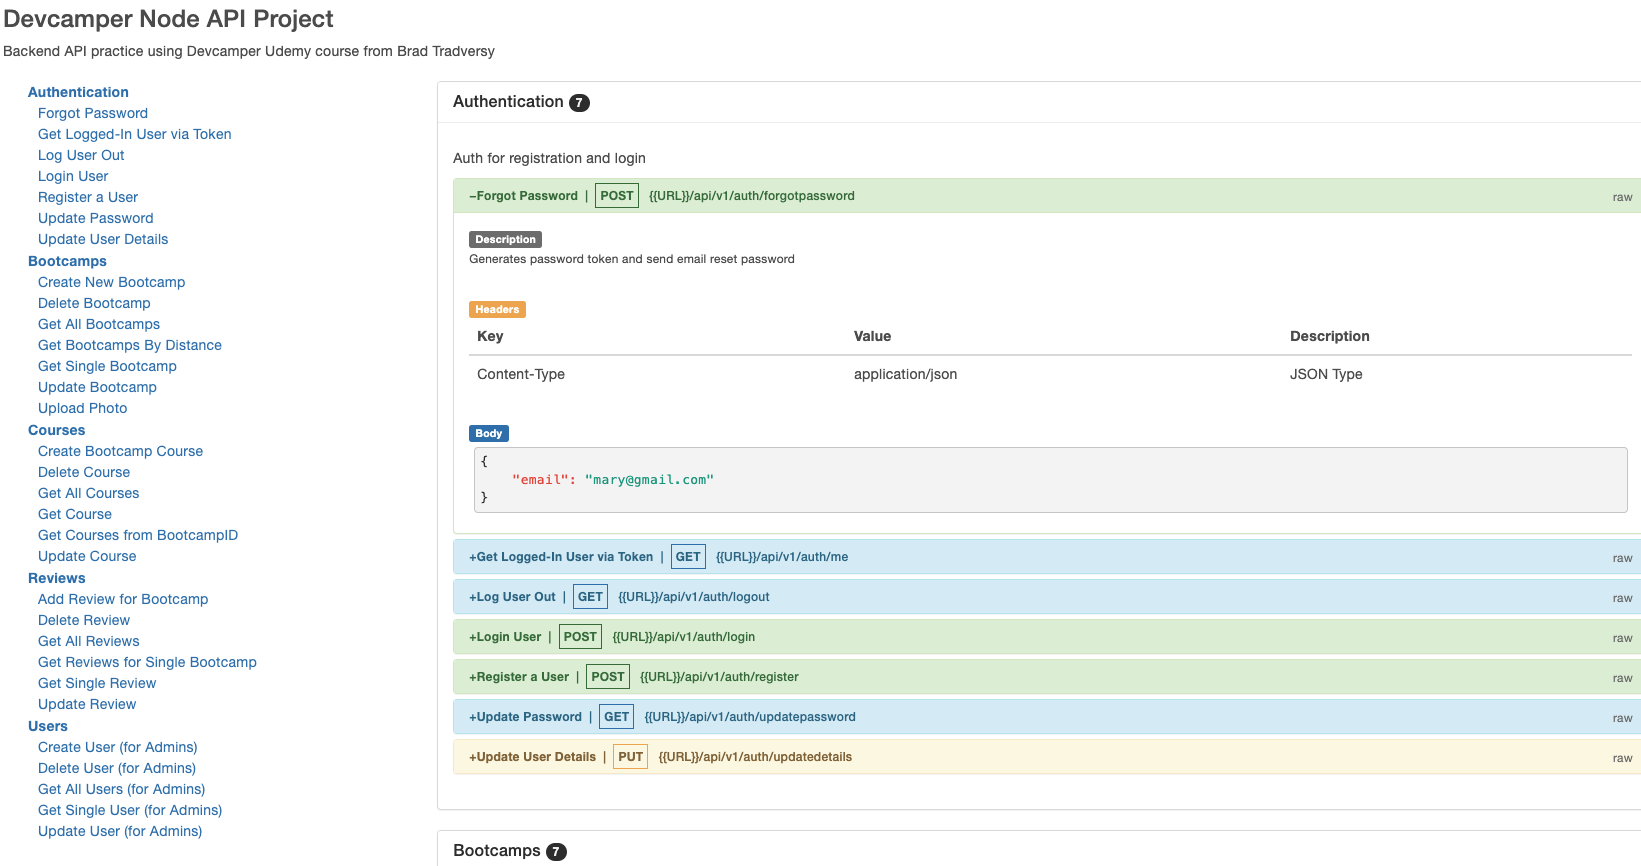Open Get Single Review link
Screen dimensions: 1641x866
click(97, 683)
